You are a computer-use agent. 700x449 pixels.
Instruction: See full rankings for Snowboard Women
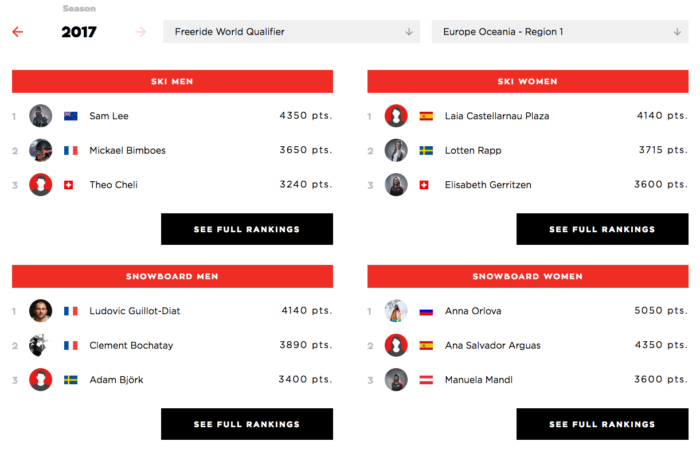(x=602, y=424)
